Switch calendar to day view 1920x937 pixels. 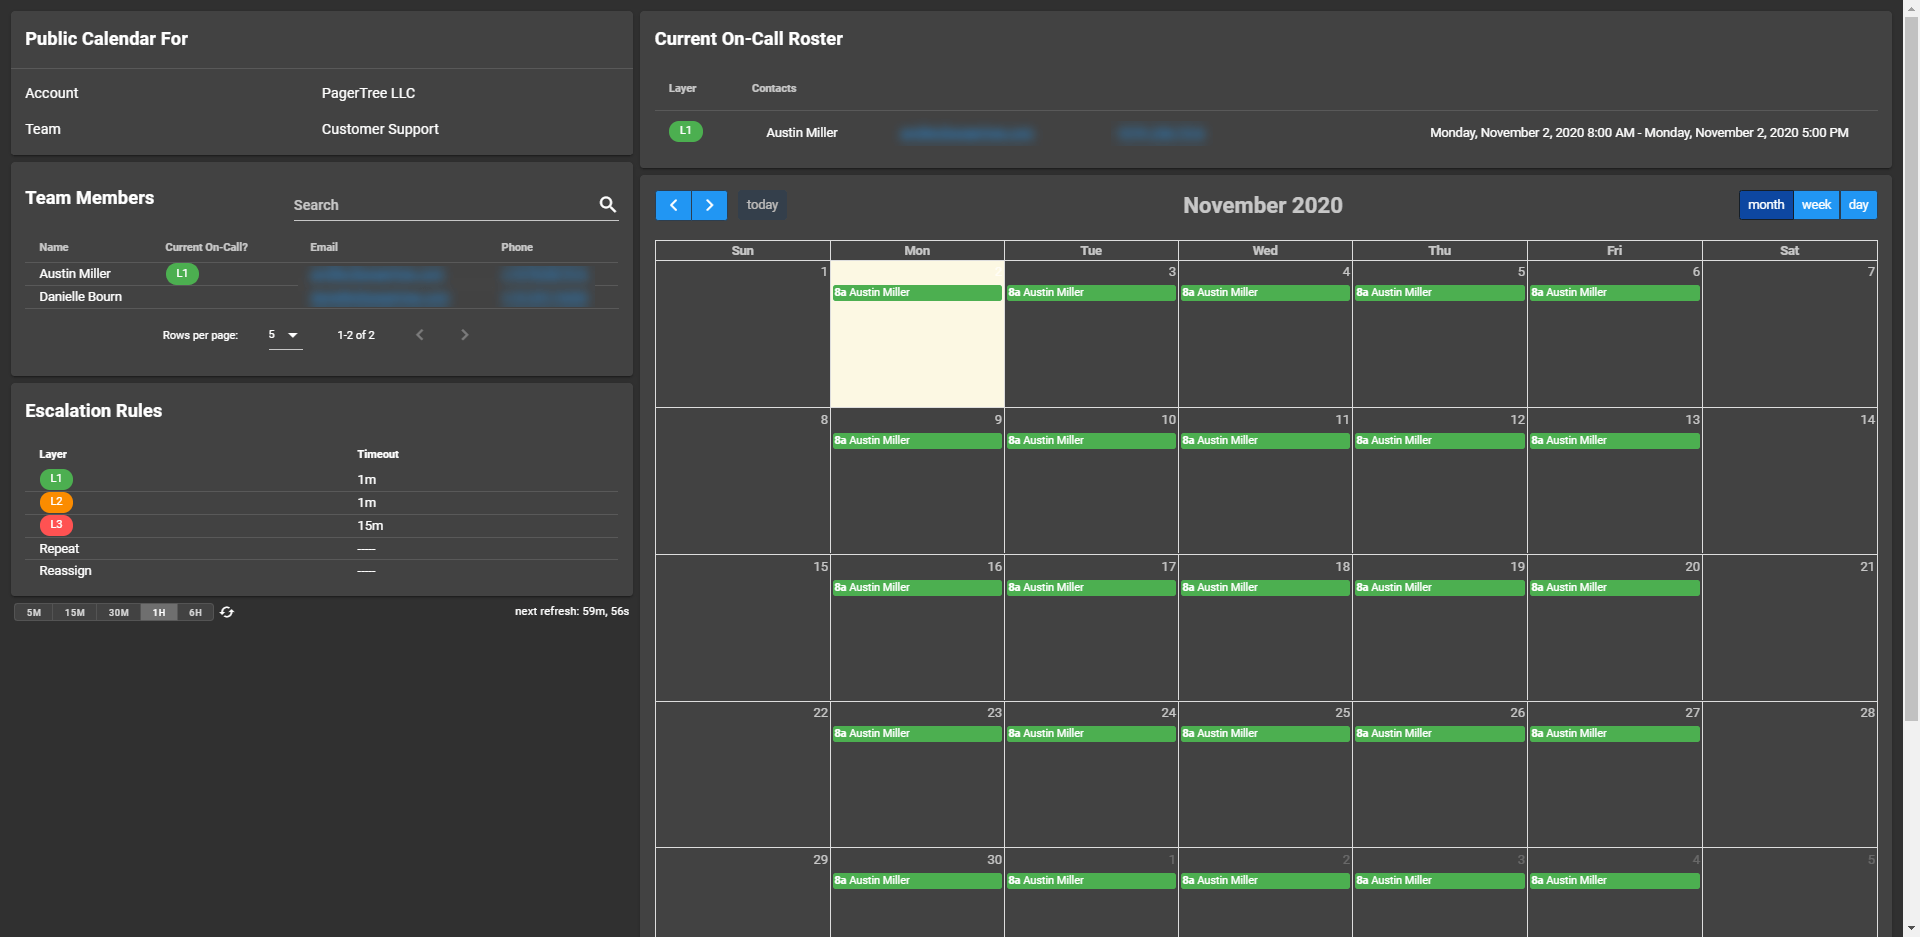[1858, 205]
